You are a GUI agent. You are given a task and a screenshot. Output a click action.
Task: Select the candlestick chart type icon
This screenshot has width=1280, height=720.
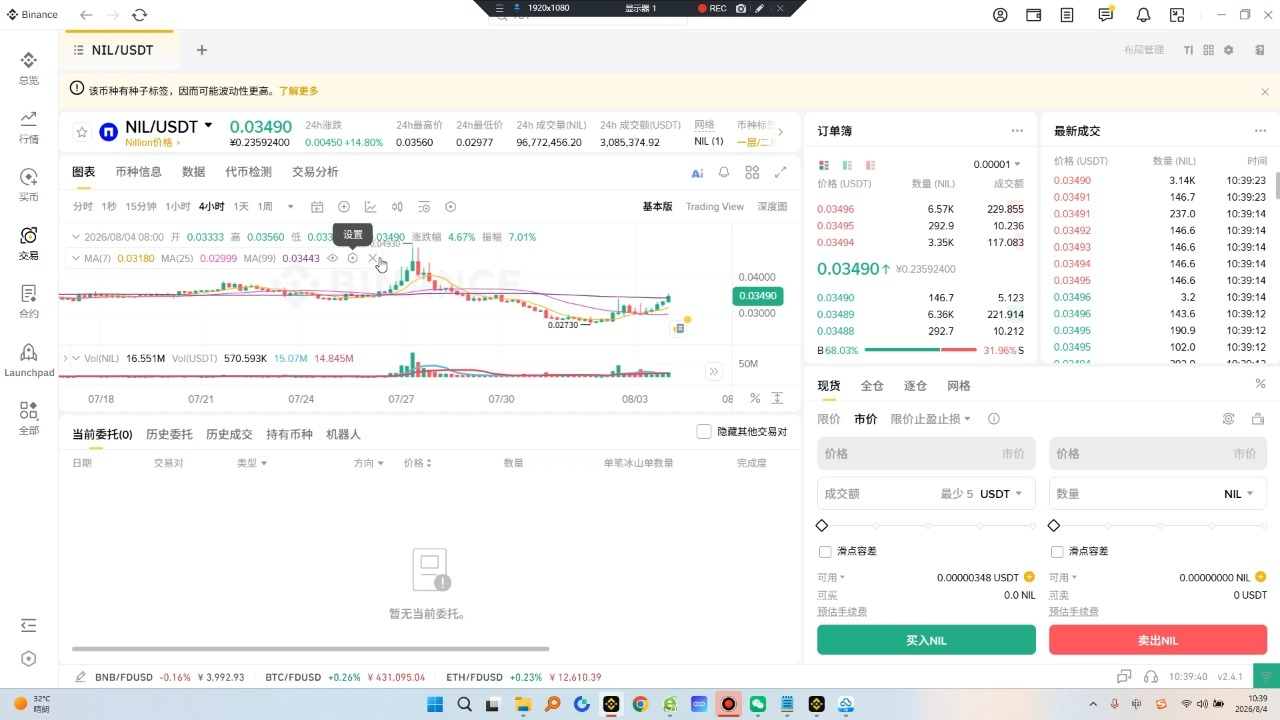[397, 207]
